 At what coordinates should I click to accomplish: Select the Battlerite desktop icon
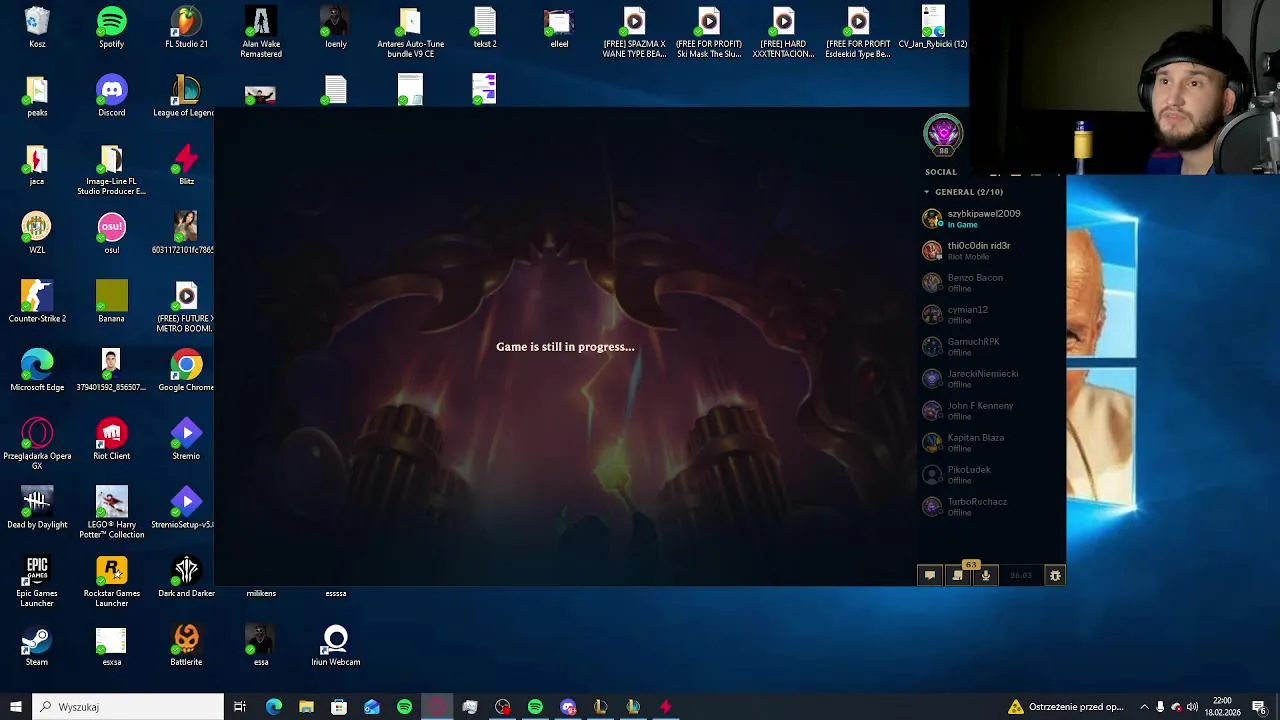[186, 645]
